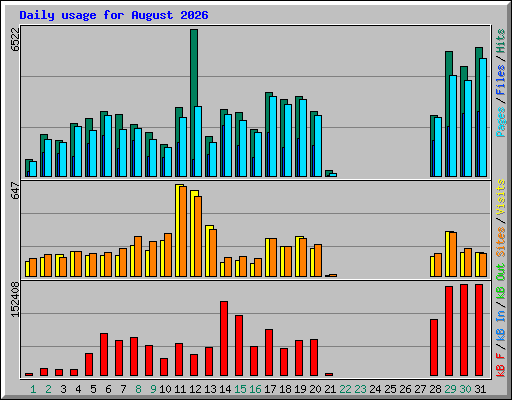The height and width of the screenshot is (400, 512).
Task: Select the red kB bar for day 30
Action: point(464,330)
